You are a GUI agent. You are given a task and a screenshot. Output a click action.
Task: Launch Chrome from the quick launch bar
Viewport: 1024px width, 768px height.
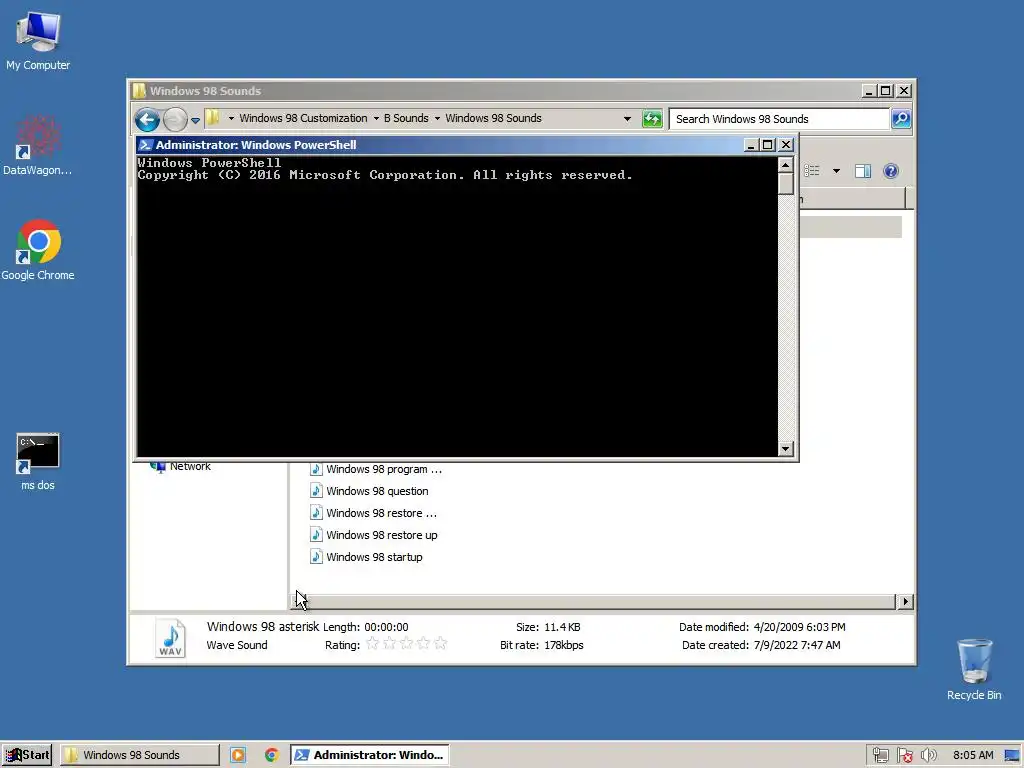[x=272, y=755]
